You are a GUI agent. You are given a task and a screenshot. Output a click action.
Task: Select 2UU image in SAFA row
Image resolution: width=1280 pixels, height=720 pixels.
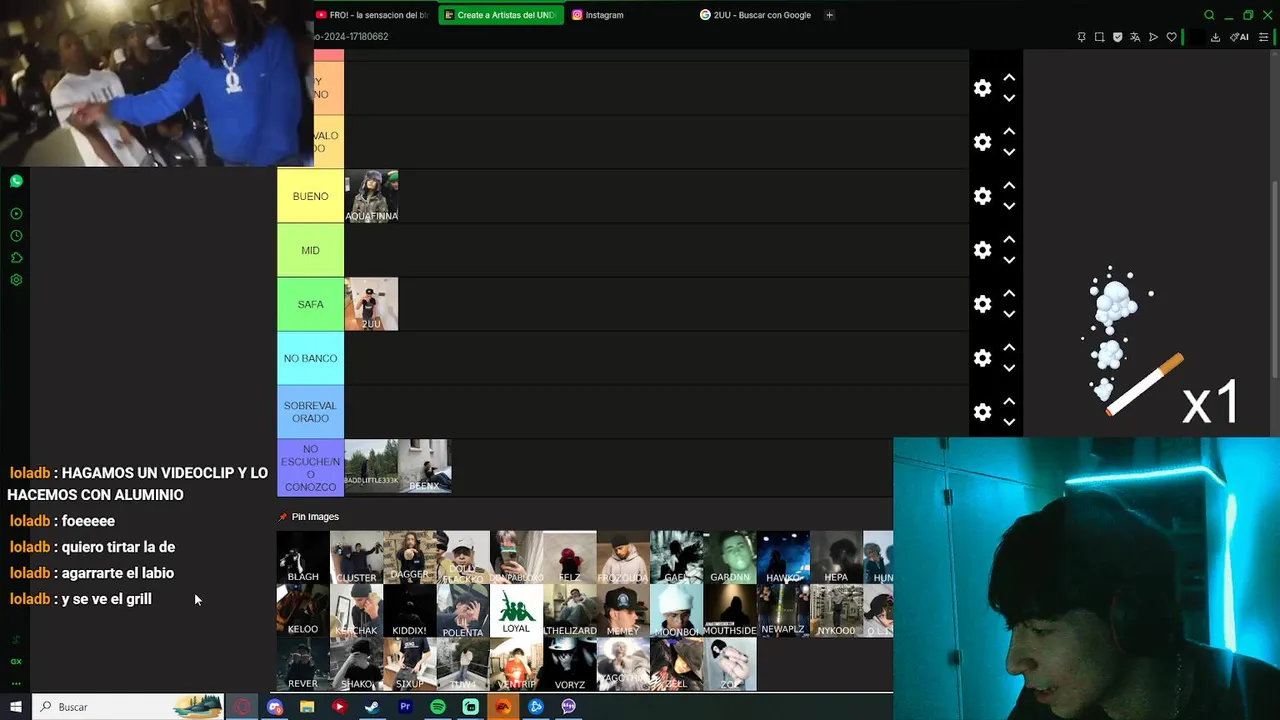coord(371,304)
